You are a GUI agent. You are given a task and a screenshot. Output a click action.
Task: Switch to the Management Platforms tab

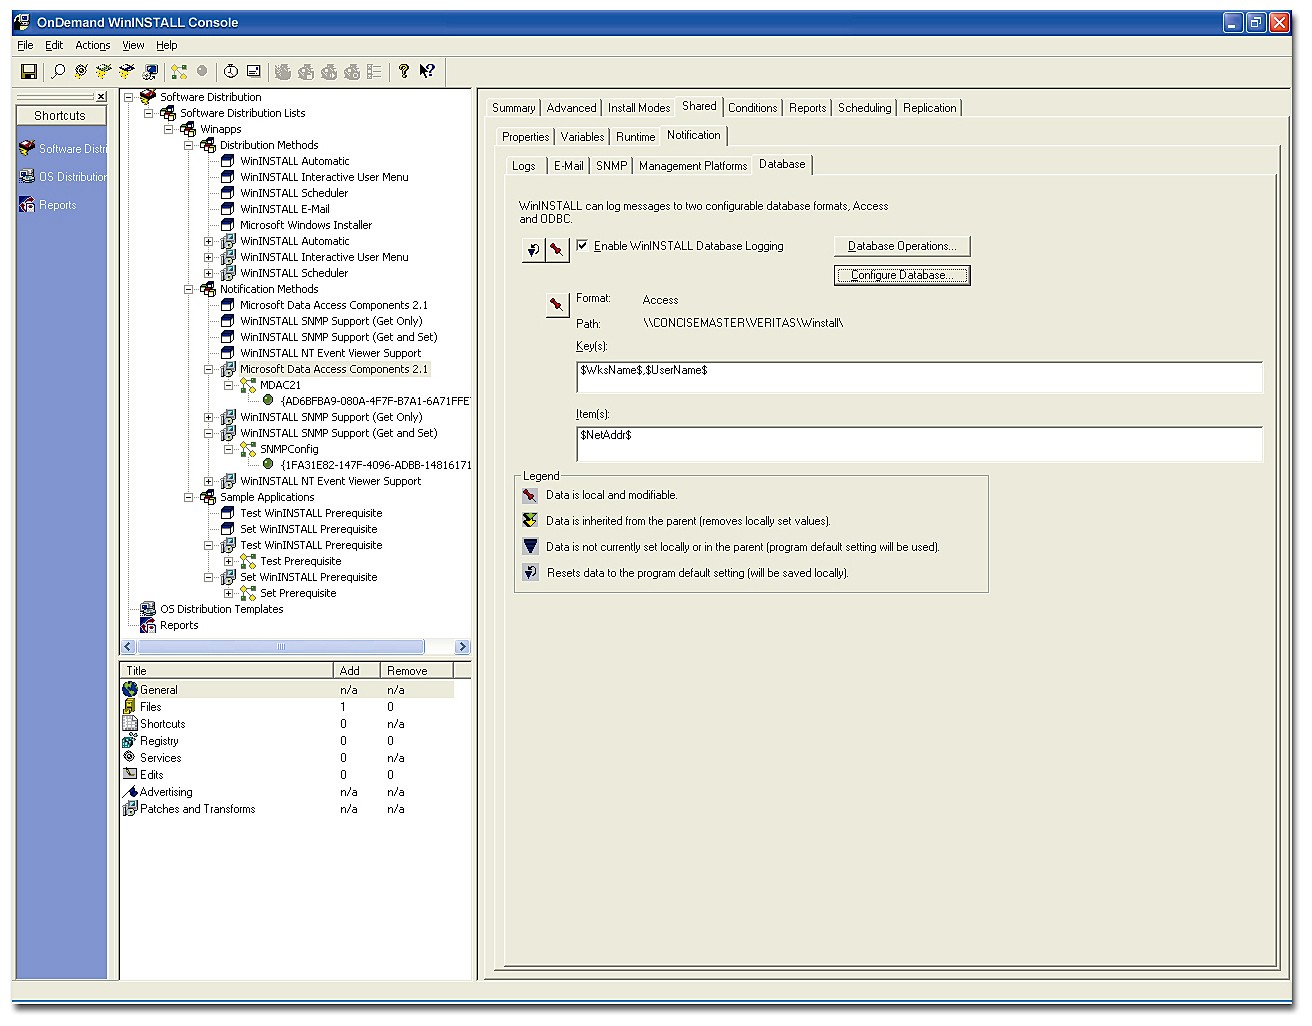pos(693,166)
